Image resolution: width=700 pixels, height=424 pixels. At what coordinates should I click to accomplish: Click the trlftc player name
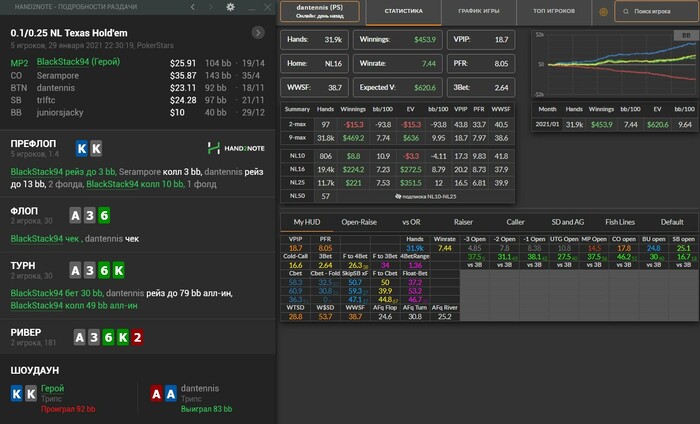pyautogui.click(x=46, y=100)
